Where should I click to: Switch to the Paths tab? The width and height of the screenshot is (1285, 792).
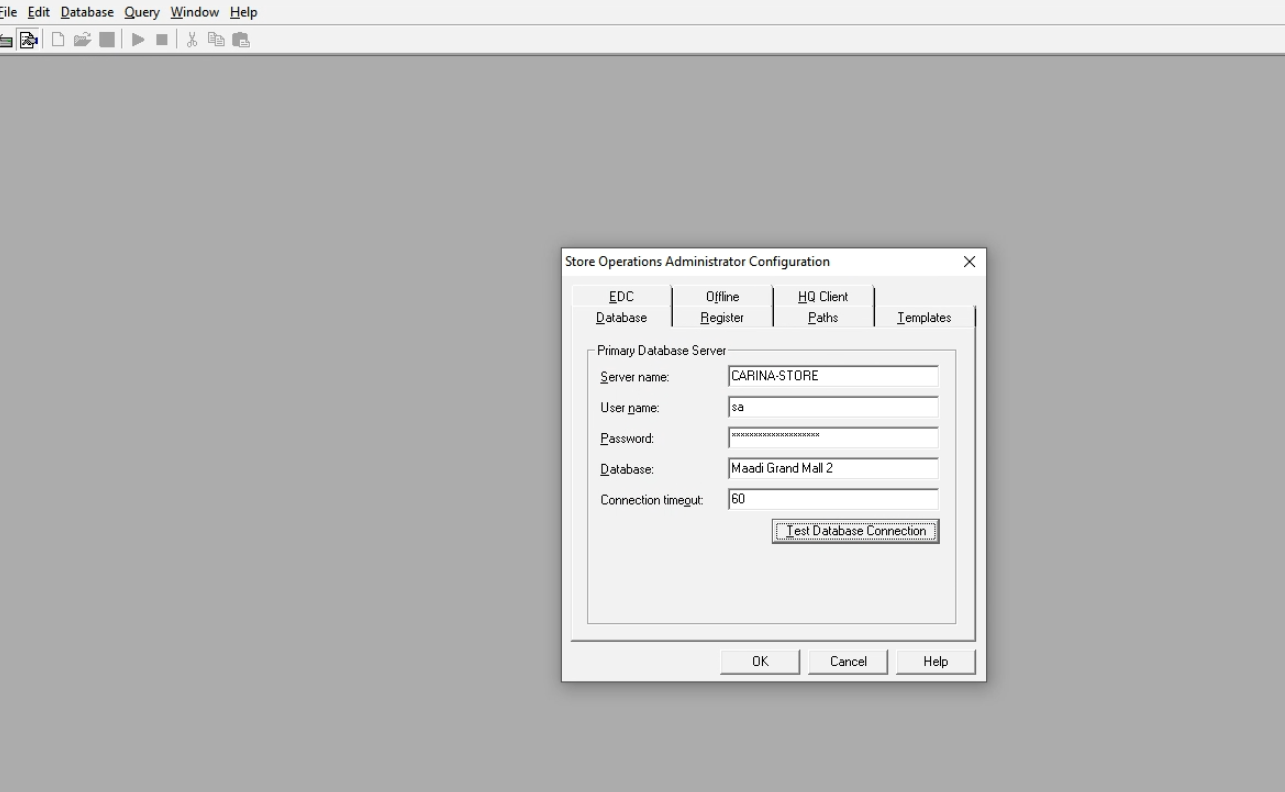pyautogui.click(x=823, y=317)
